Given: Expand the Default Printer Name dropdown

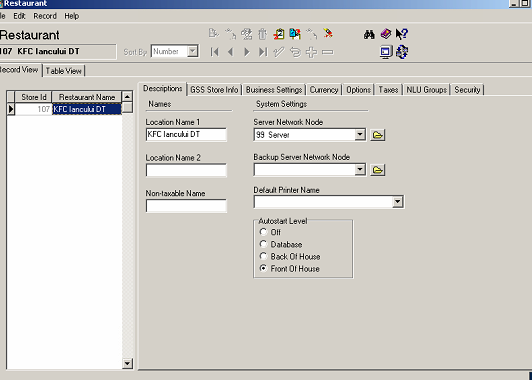Looking at the screenshot, I should click(x=397, y=202).
